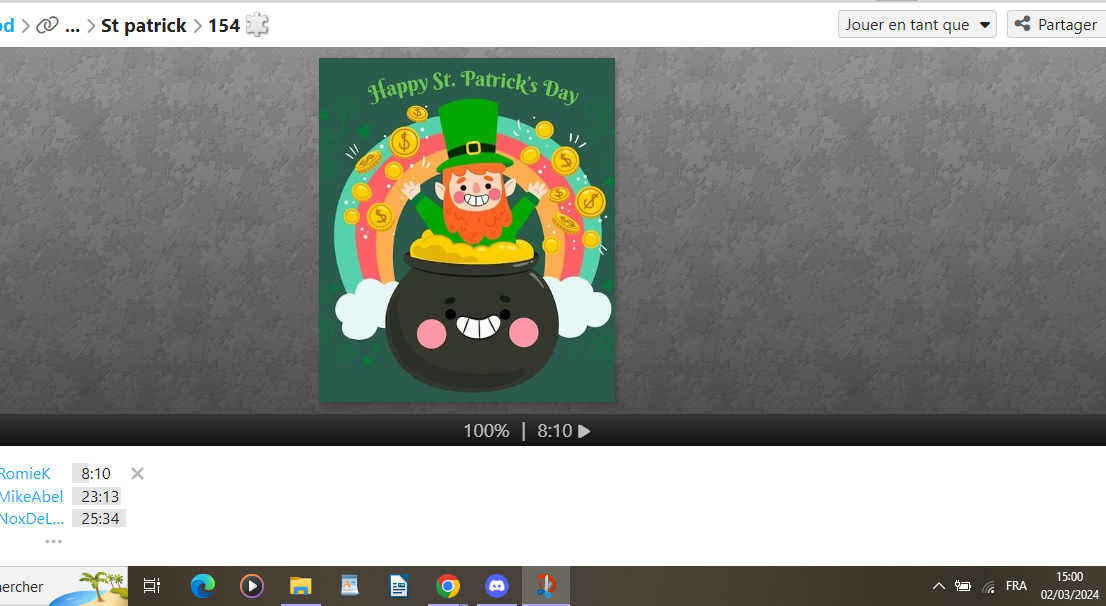1106x606 pixels.
Task: Open Discord from the taskbar
Action: (x=497, y=586)
